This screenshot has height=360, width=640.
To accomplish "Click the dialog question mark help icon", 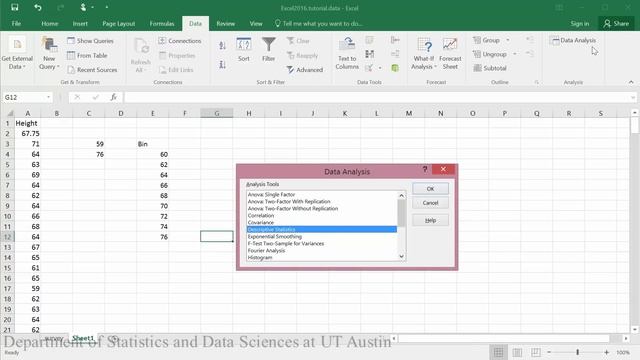I will 424,169.
